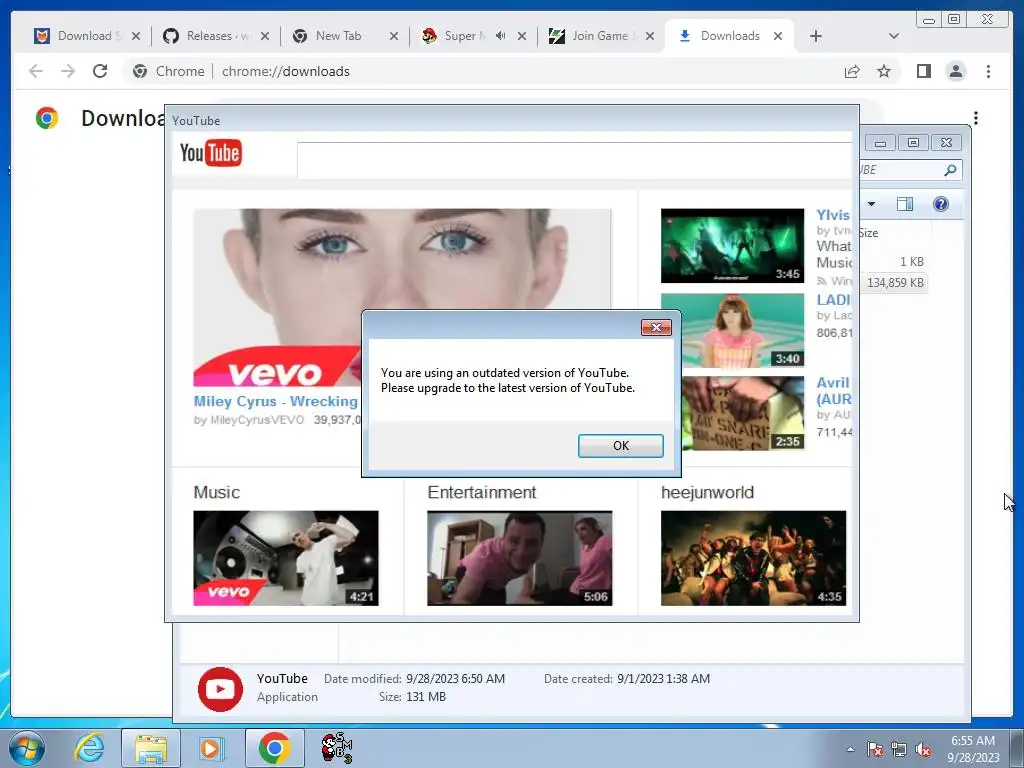Open the Entertainment category heading
This screenshot has height=768, width=1024.
coord(482,492)
